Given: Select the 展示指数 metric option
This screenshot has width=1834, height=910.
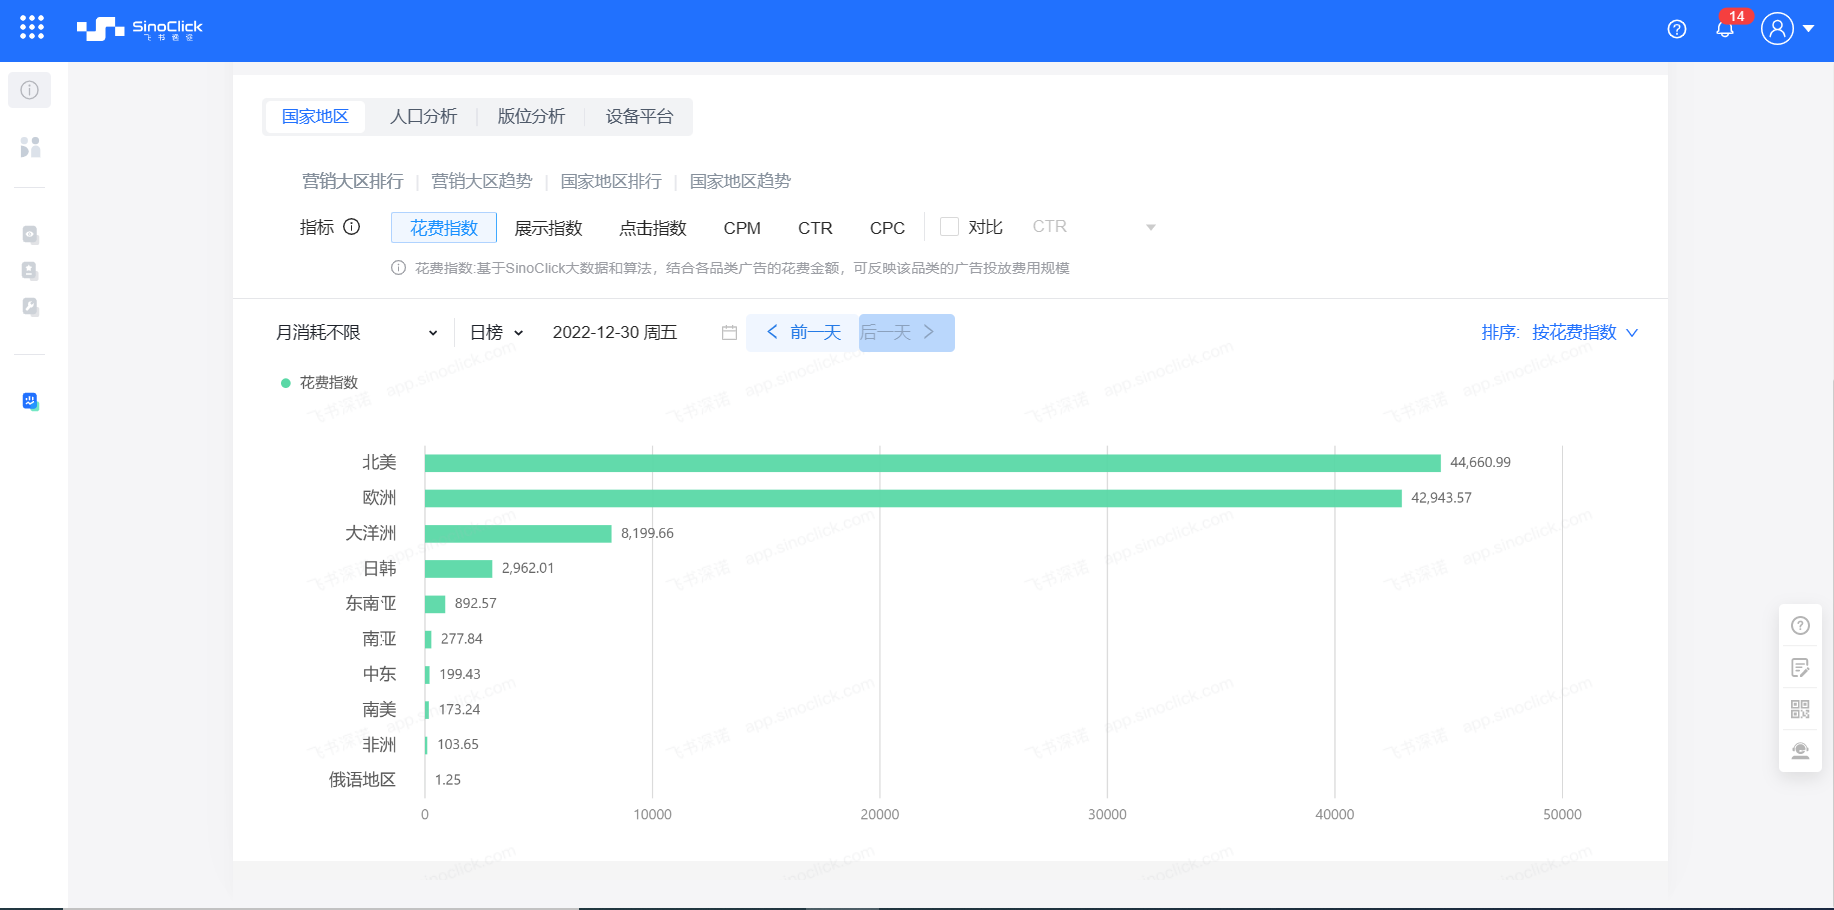Looking at the screenshot, I should [x=548, y=228].
